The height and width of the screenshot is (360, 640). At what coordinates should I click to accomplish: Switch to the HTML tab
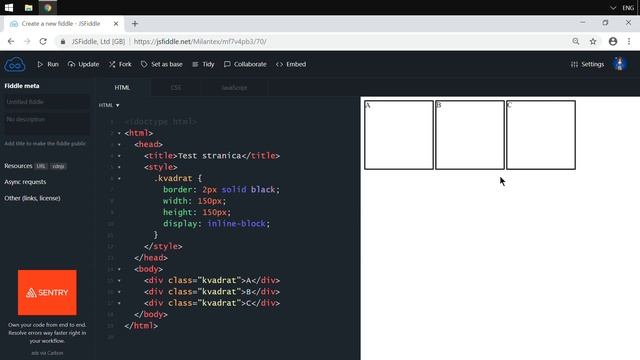pyautogui.click(x=122, y=87)
